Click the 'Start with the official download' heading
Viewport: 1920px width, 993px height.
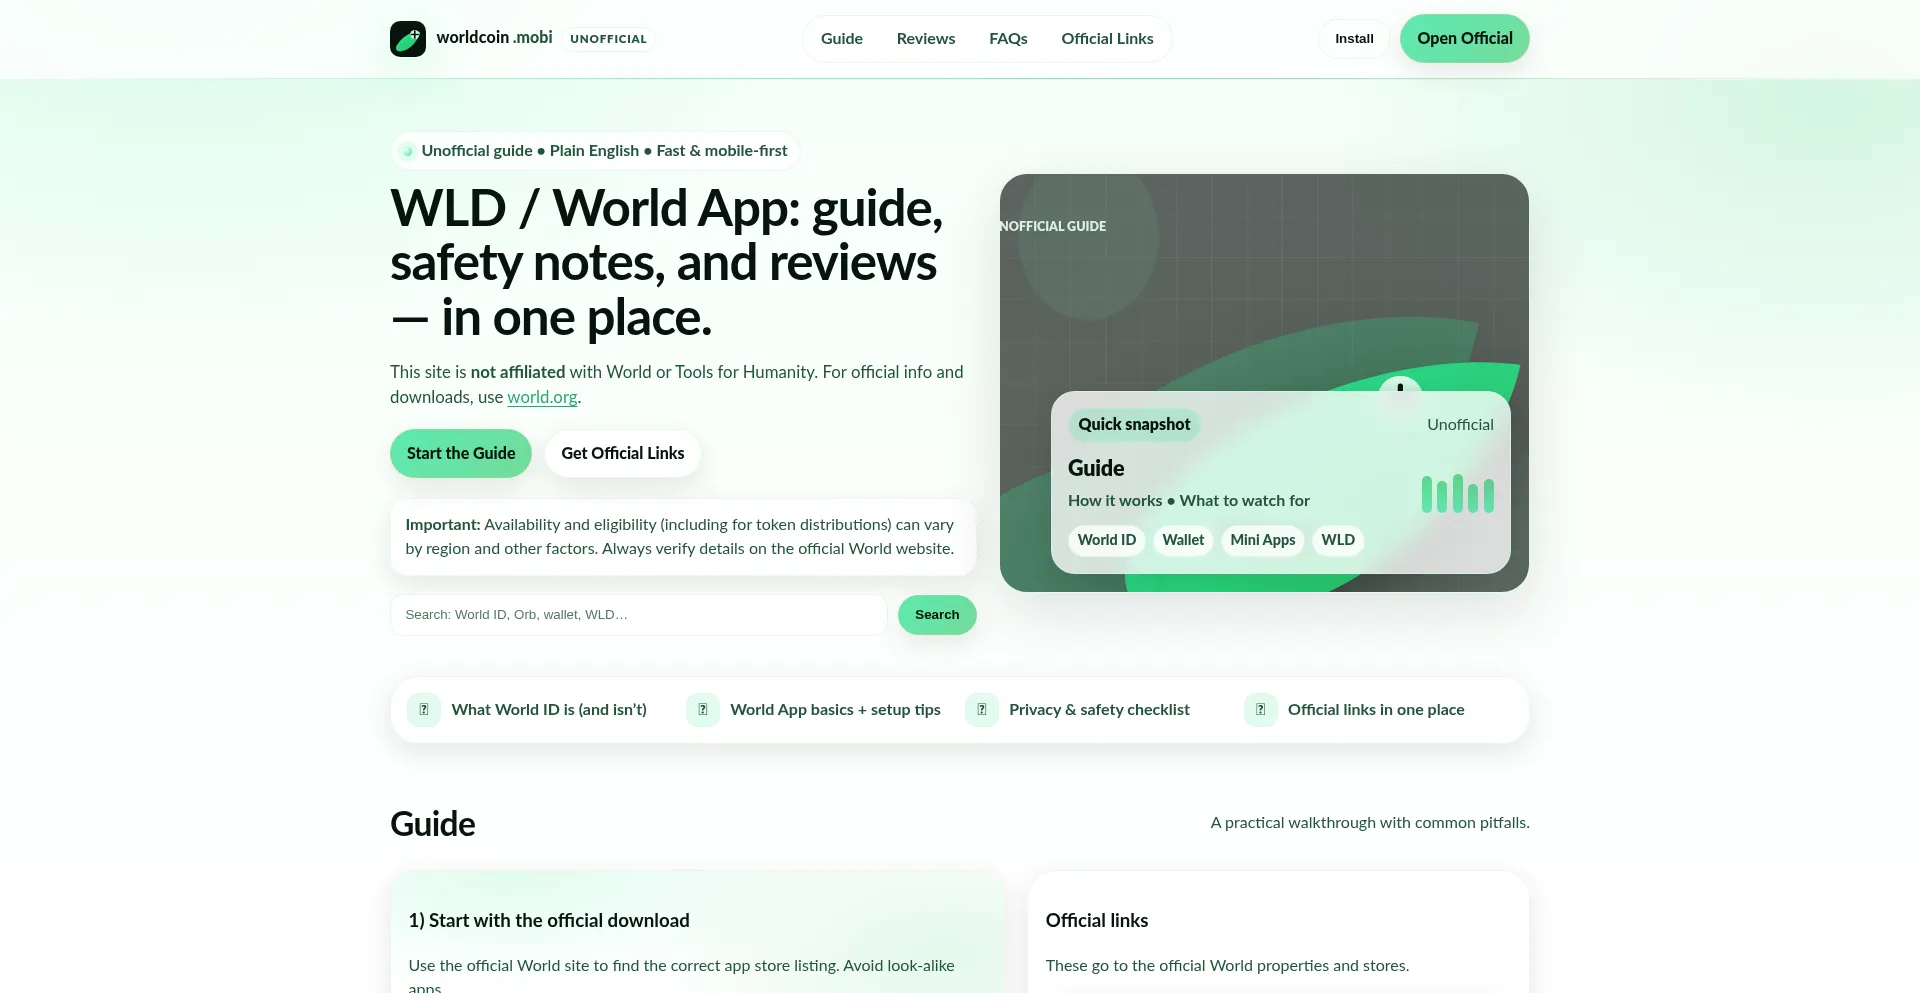click(549, 921)
